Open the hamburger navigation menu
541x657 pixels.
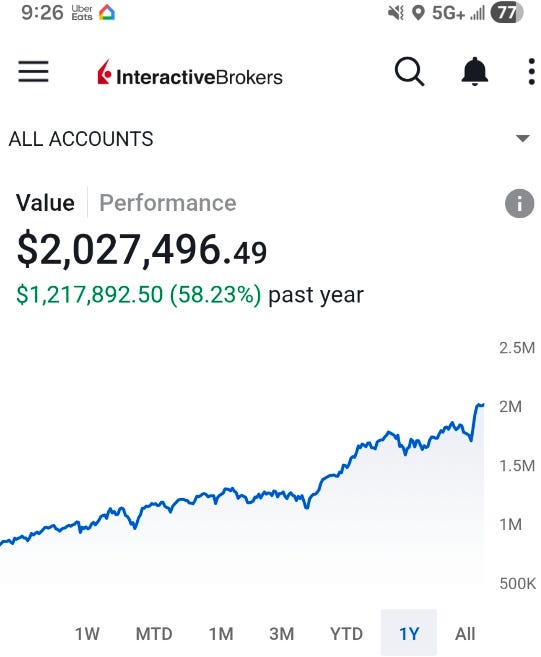[34, 72]
